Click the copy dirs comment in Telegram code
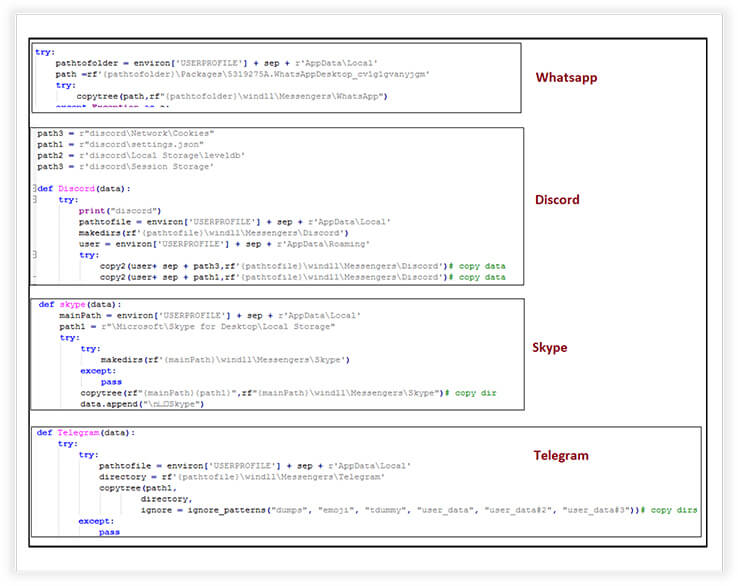 (x=669, y=510)
